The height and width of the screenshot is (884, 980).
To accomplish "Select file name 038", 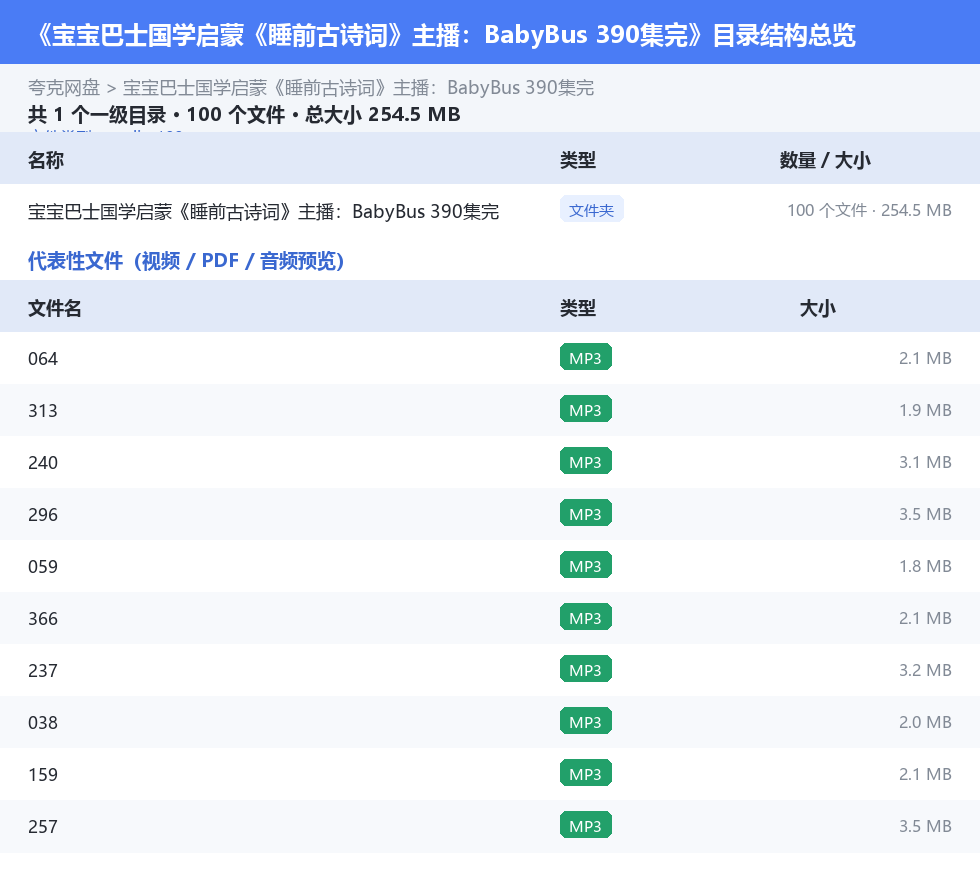I will [x=42, y=722].
